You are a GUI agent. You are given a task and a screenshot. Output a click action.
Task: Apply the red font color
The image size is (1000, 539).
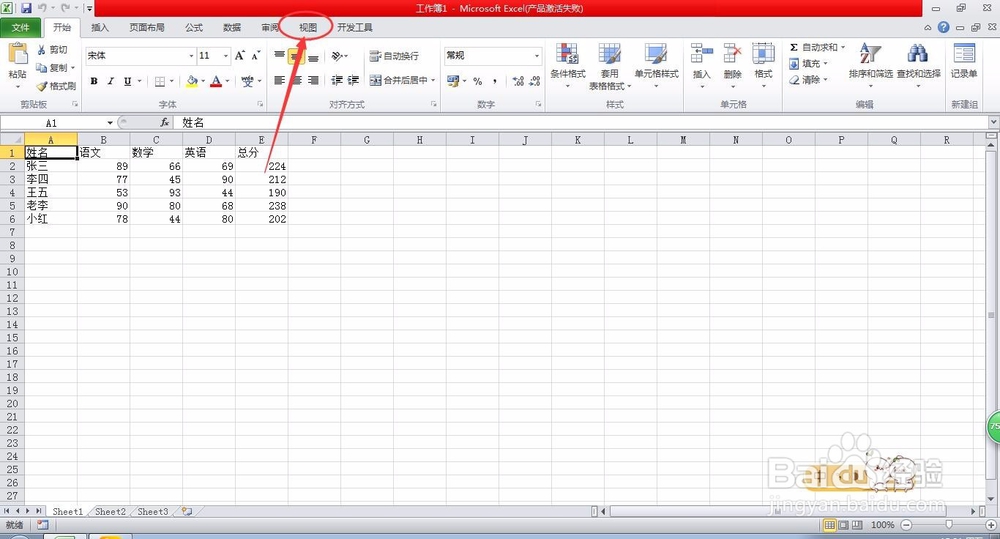click(x=216, y=81)
